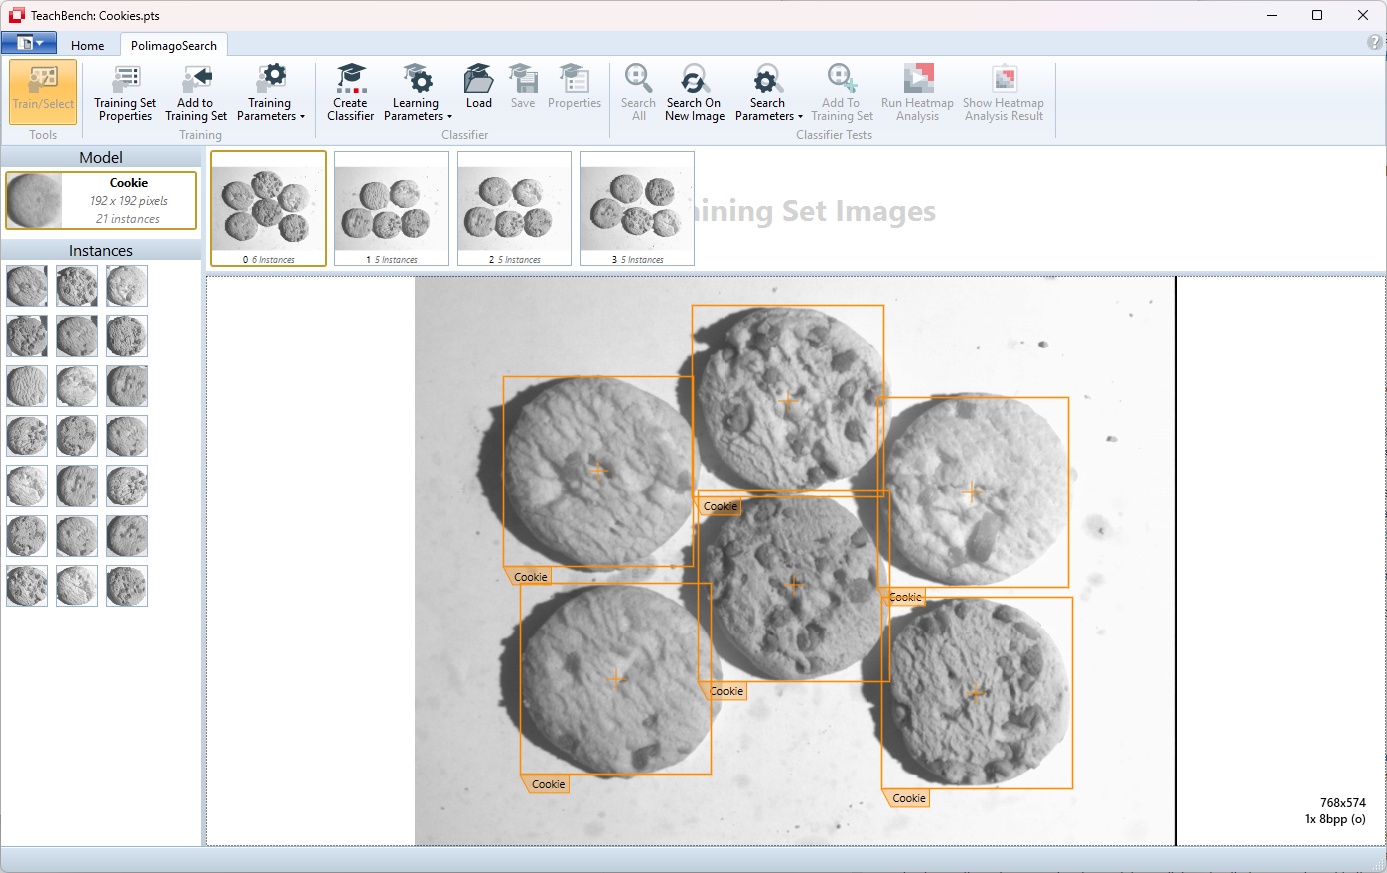Click the Cookie label of bottom-right bounding box

point(908,798)
